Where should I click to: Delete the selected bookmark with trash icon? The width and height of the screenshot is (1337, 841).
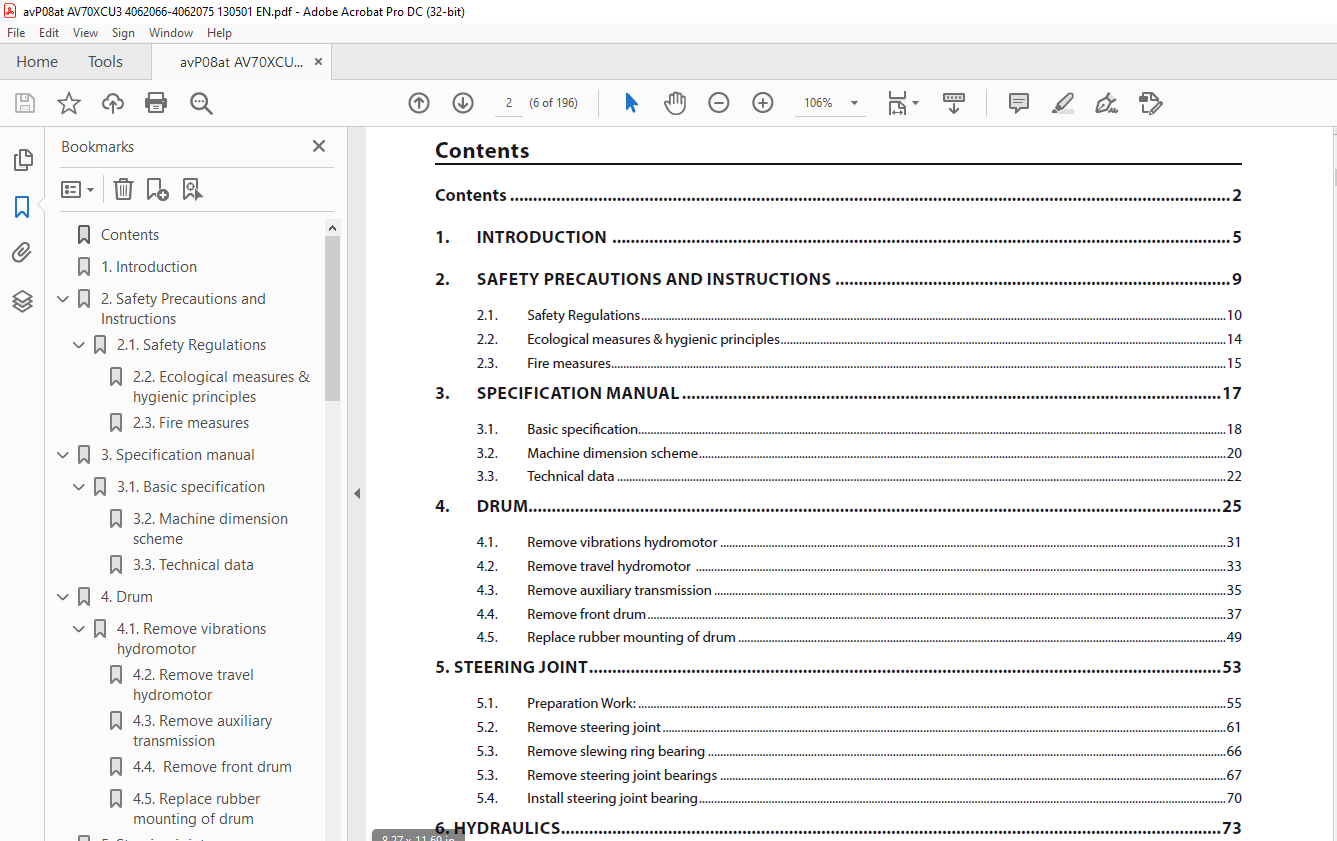(x=123, y=189)
